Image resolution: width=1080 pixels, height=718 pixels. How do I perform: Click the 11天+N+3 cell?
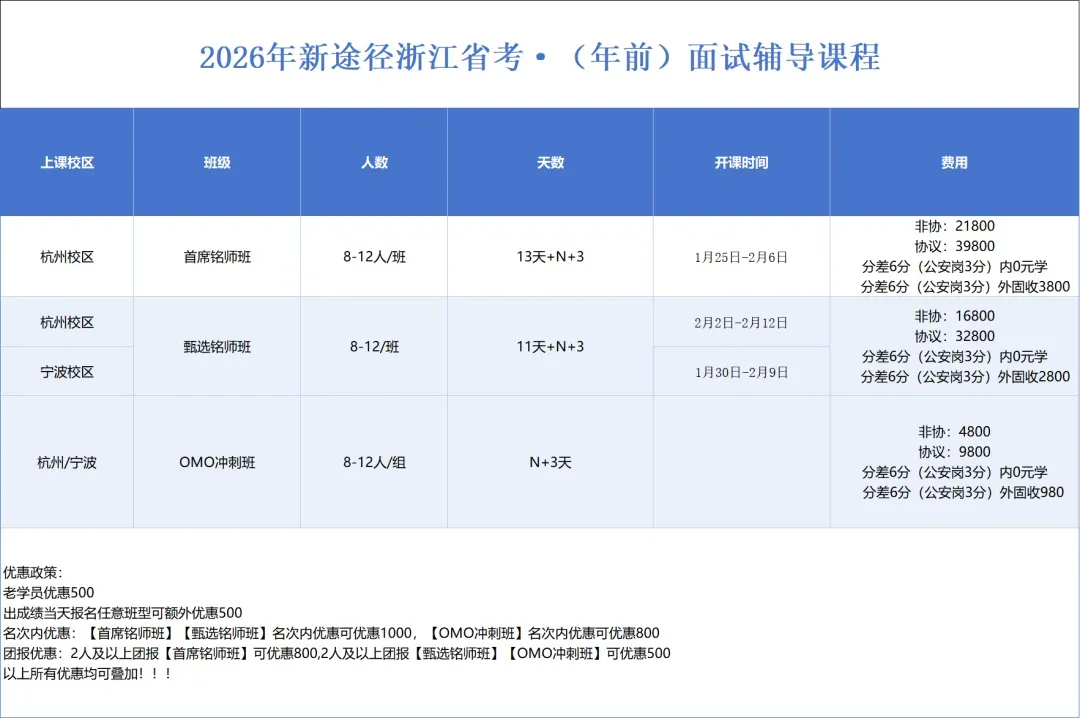tap(550, 347)
